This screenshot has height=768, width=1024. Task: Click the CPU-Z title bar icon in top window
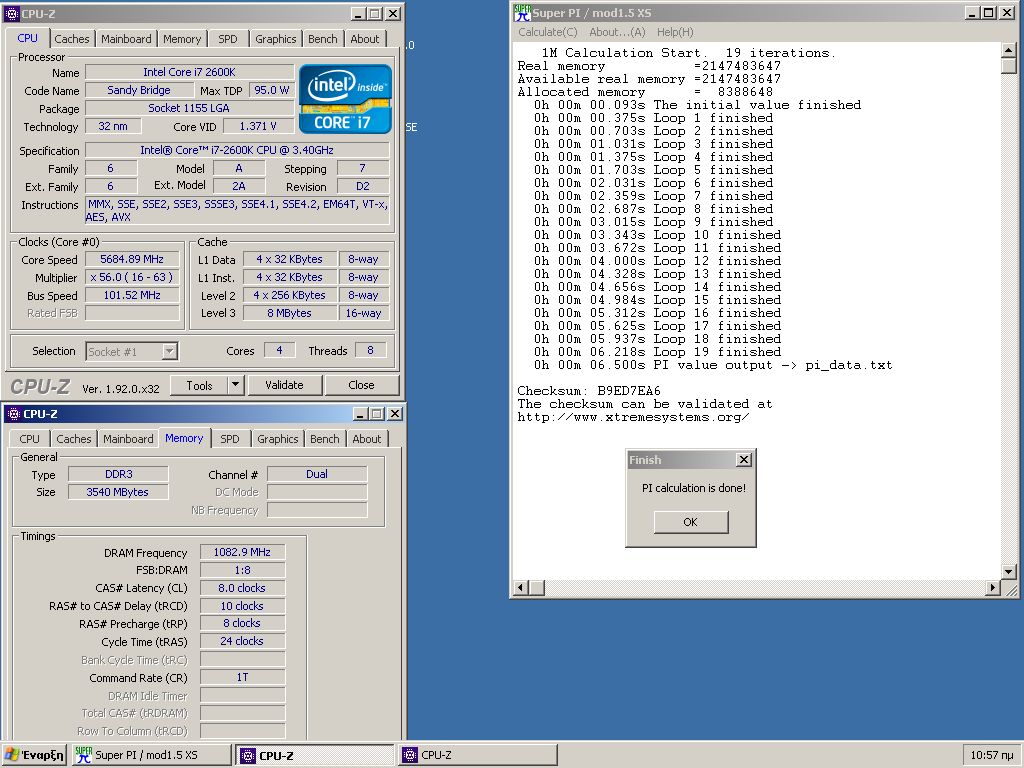[x=12, y=13]
